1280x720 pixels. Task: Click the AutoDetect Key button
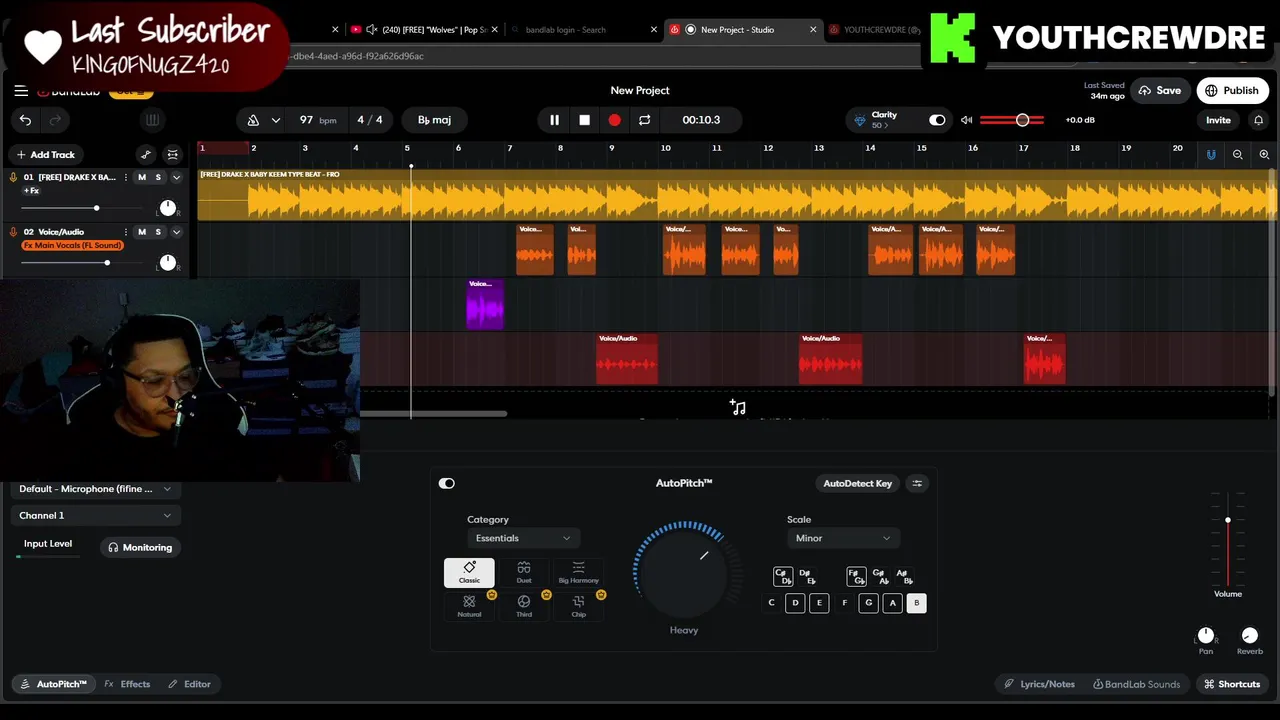point(857,483)
